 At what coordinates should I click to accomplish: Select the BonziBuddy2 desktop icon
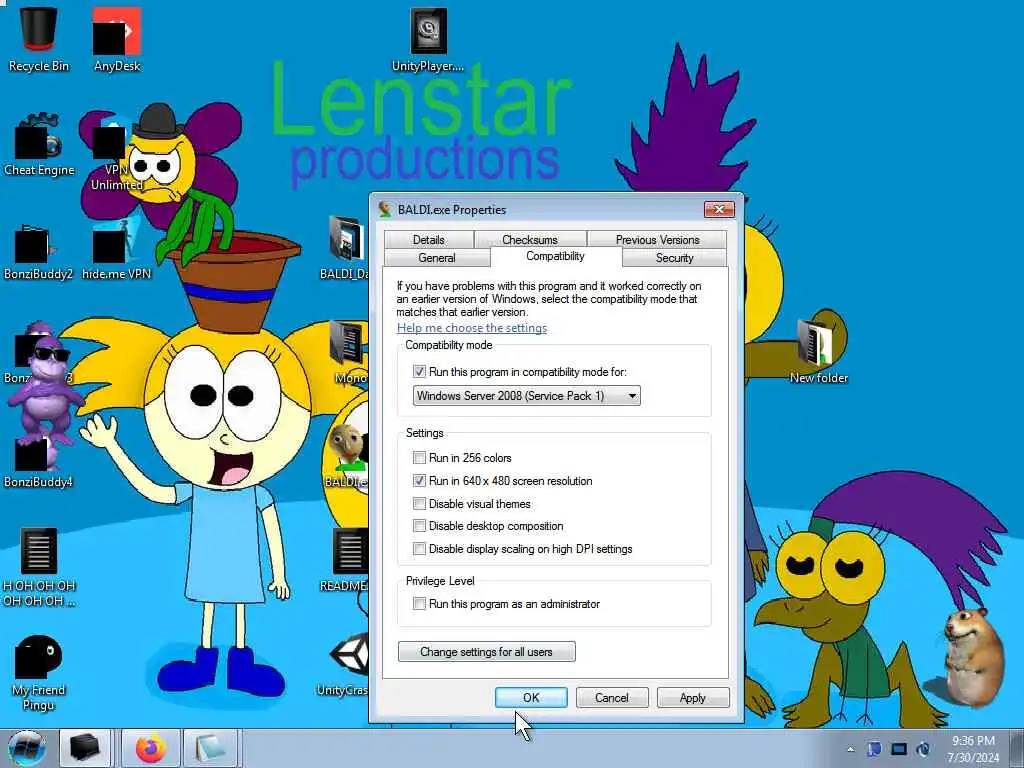pos(39,251)
